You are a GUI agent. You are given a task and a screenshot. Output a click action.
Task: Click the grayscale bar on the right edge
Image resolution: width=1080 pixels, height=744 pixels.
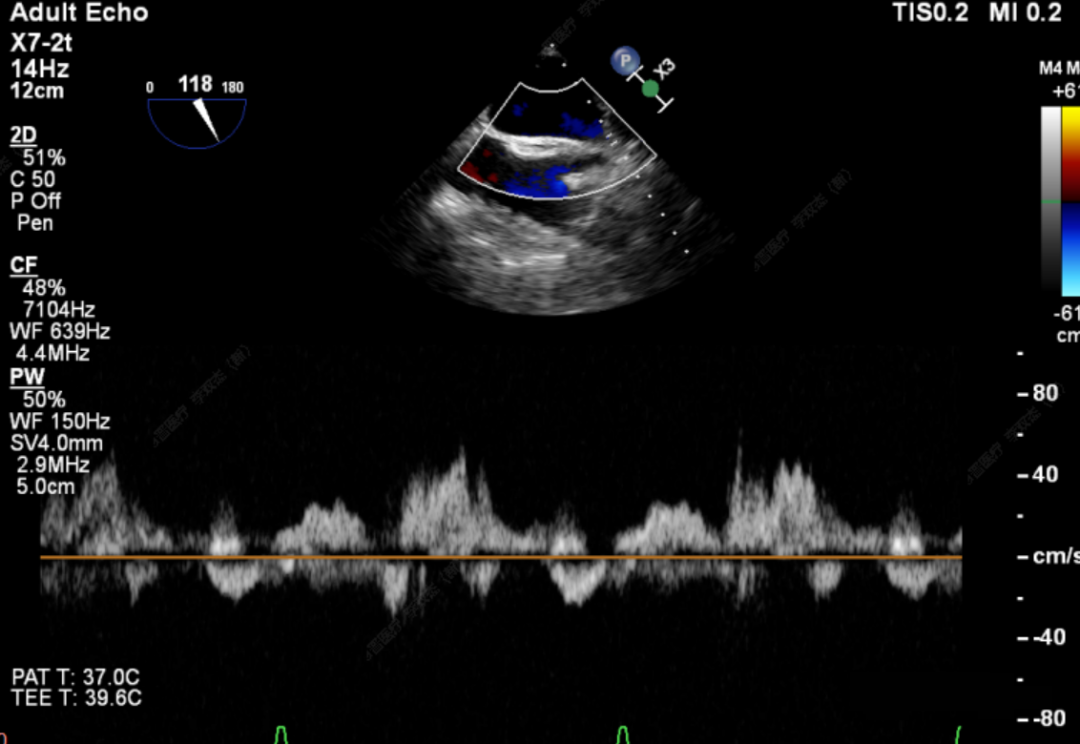[x=1050, y=200]
